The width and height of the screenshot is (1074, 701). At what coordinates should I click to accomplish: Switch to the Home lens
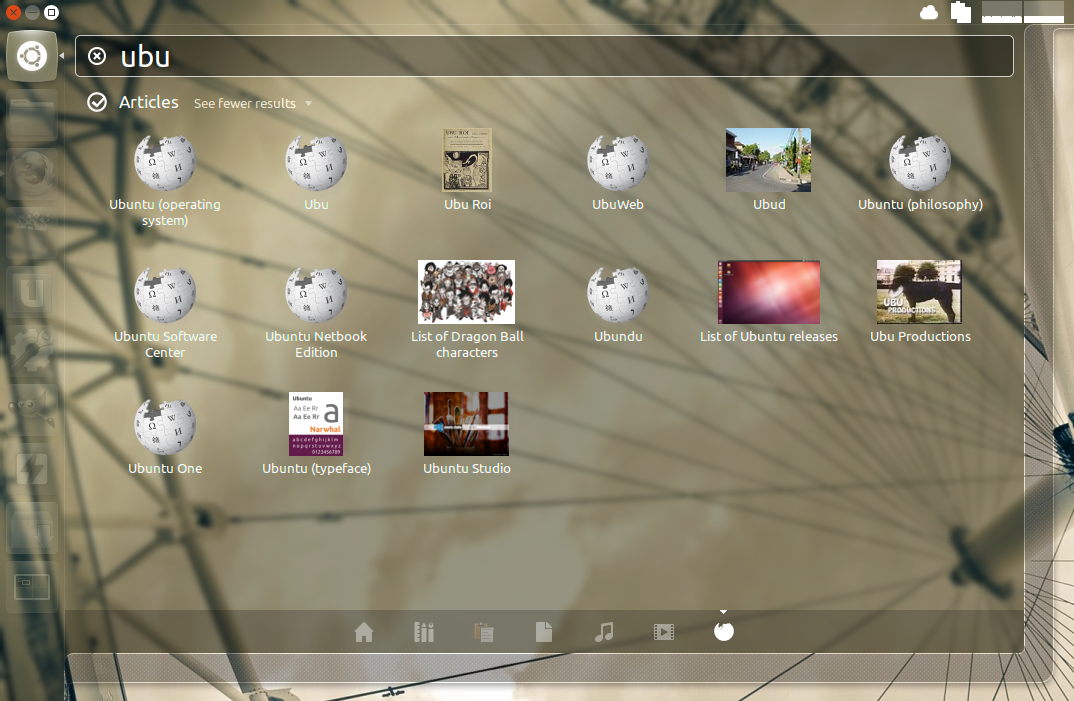(x=364, y=632)
